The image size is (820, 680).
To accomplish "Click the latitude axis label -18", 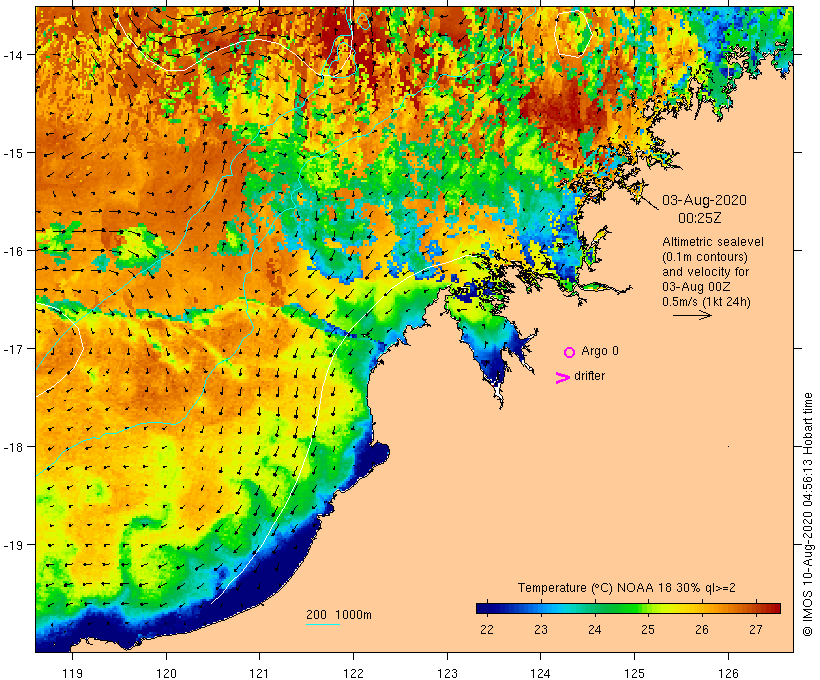I will pyautogui.click(x=12, y=447).
